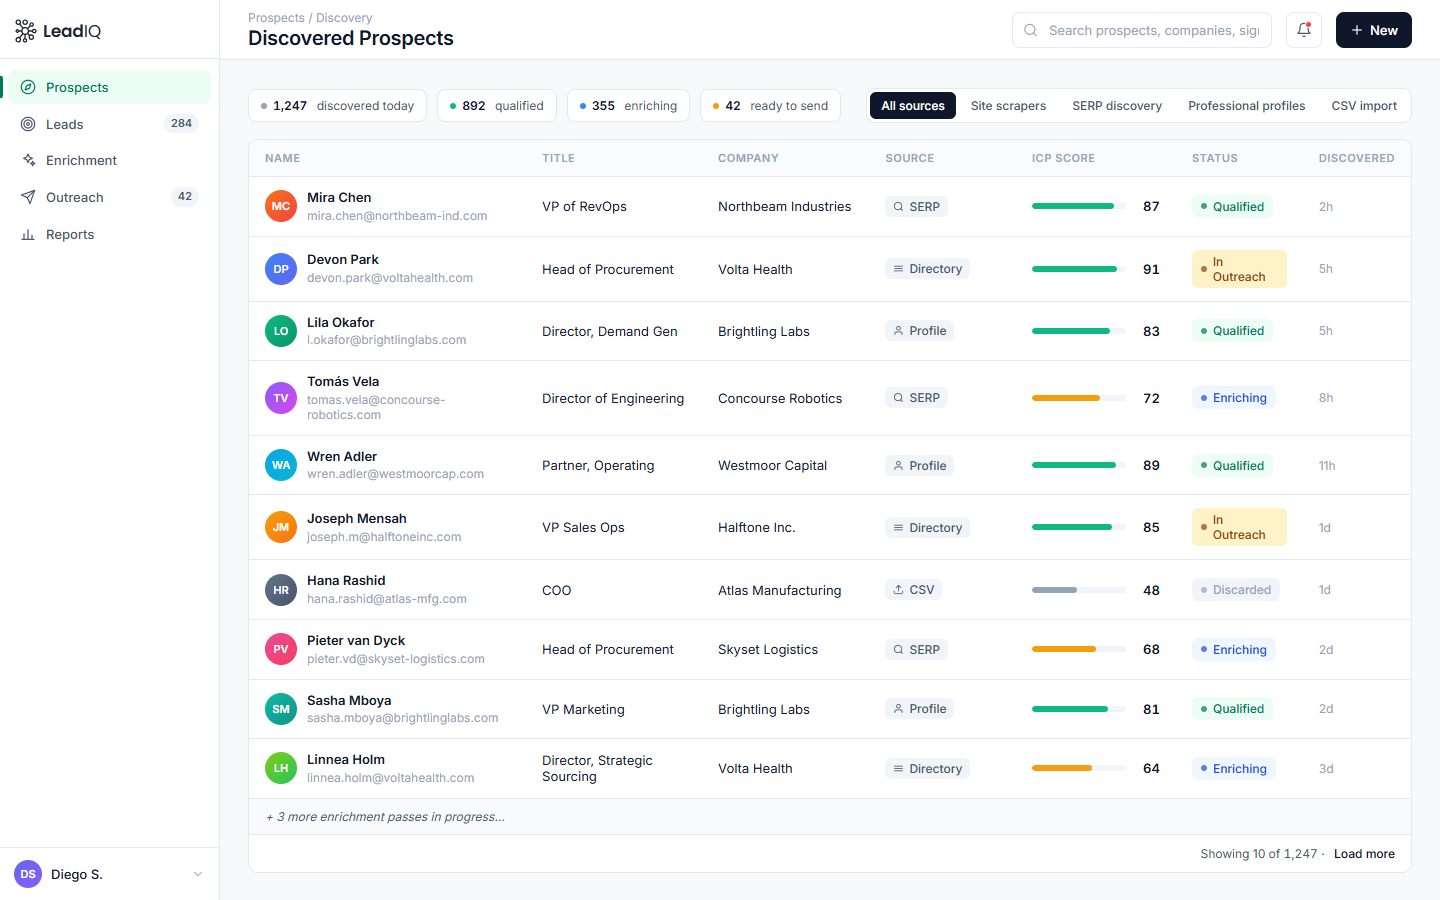Click '3 more enrichment passes in progress' text

(x=385, y=817)
